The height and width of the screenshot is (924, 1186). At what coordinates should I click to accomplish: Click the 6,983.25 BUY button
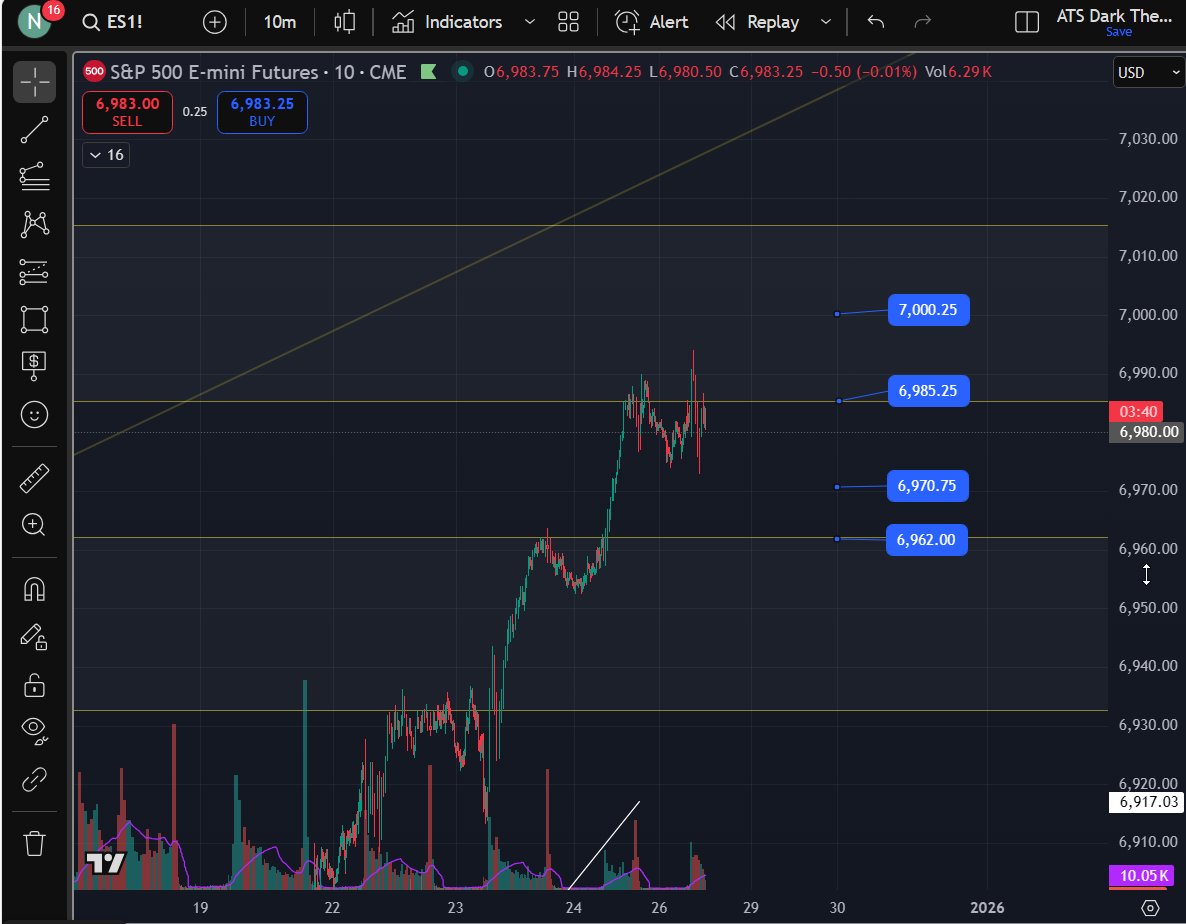pos(262,112)
